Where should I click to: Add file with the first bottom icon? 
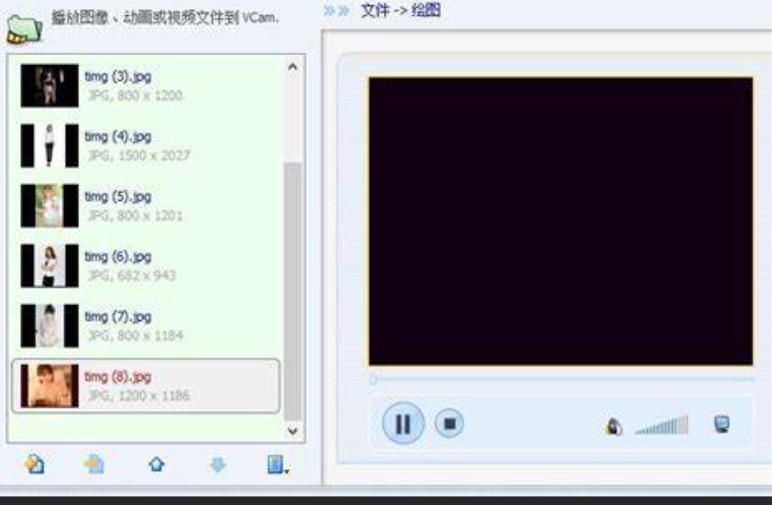coord(34,464)
